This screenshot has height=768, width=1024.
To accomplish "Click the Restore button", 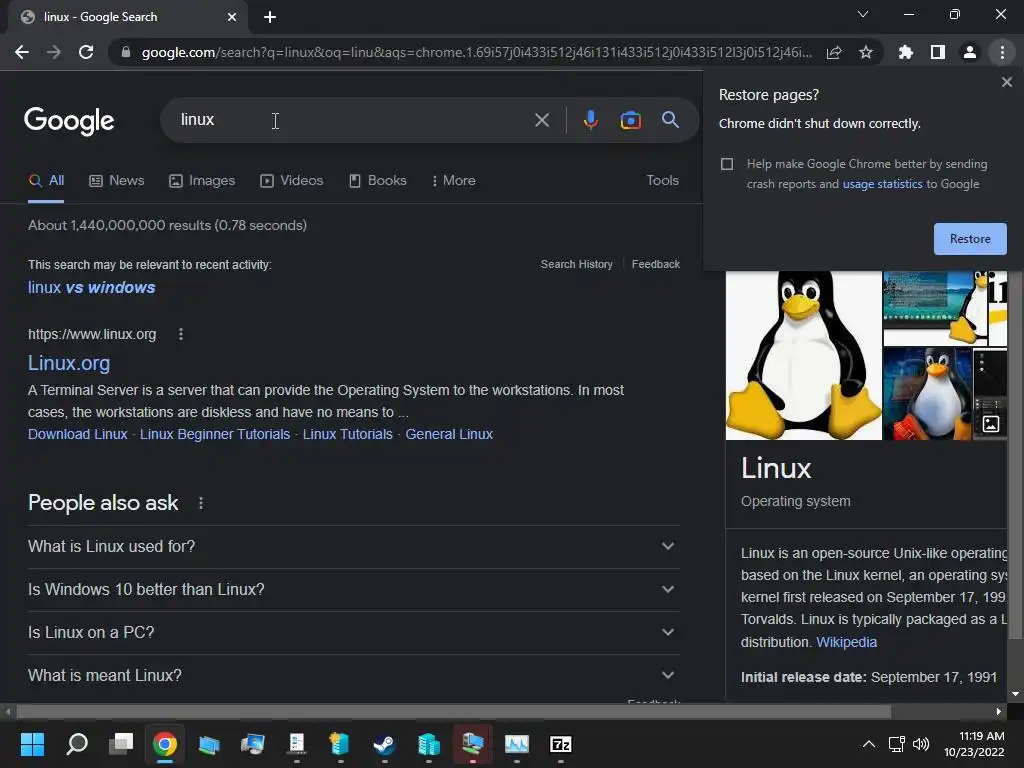I will pos(970,239).
